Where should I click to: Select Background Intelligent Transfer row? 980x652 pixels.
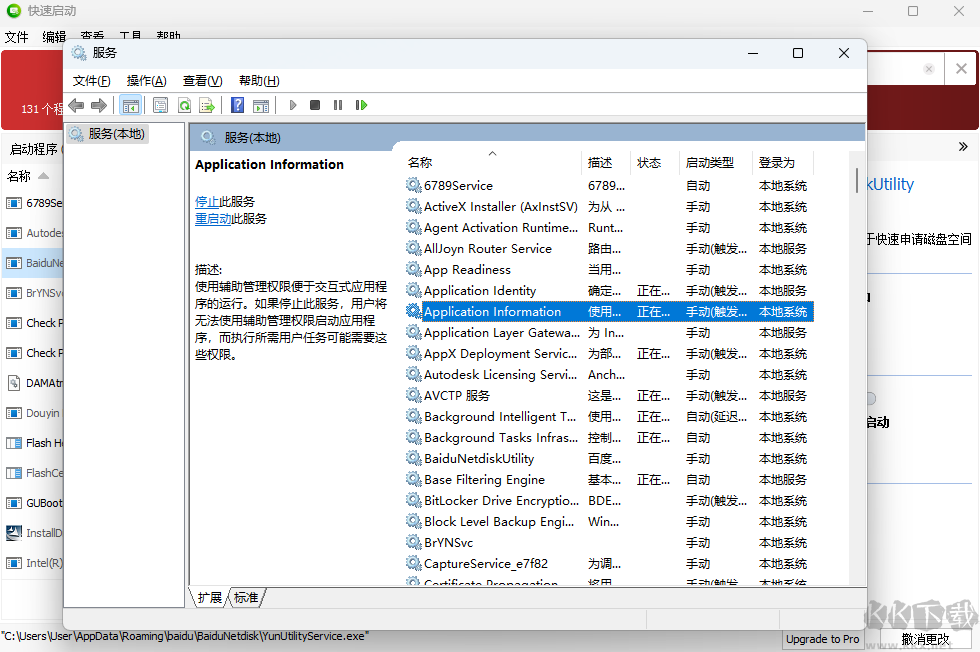[609, 416]
